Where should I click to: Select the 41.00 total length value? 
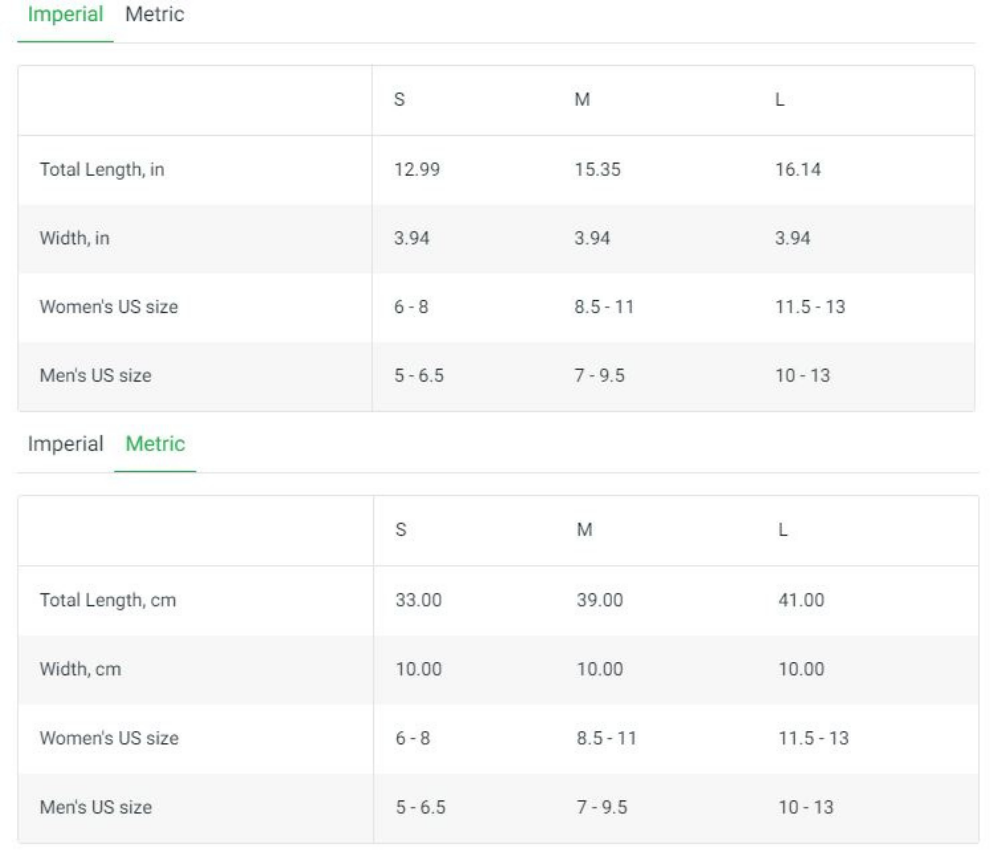[x=801, y=600]
